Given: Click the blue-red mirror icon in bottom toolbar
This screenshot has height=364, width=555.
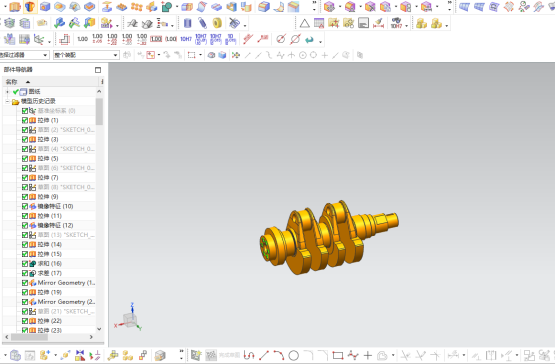Looking at the screenshot, I should pos(80,355).
